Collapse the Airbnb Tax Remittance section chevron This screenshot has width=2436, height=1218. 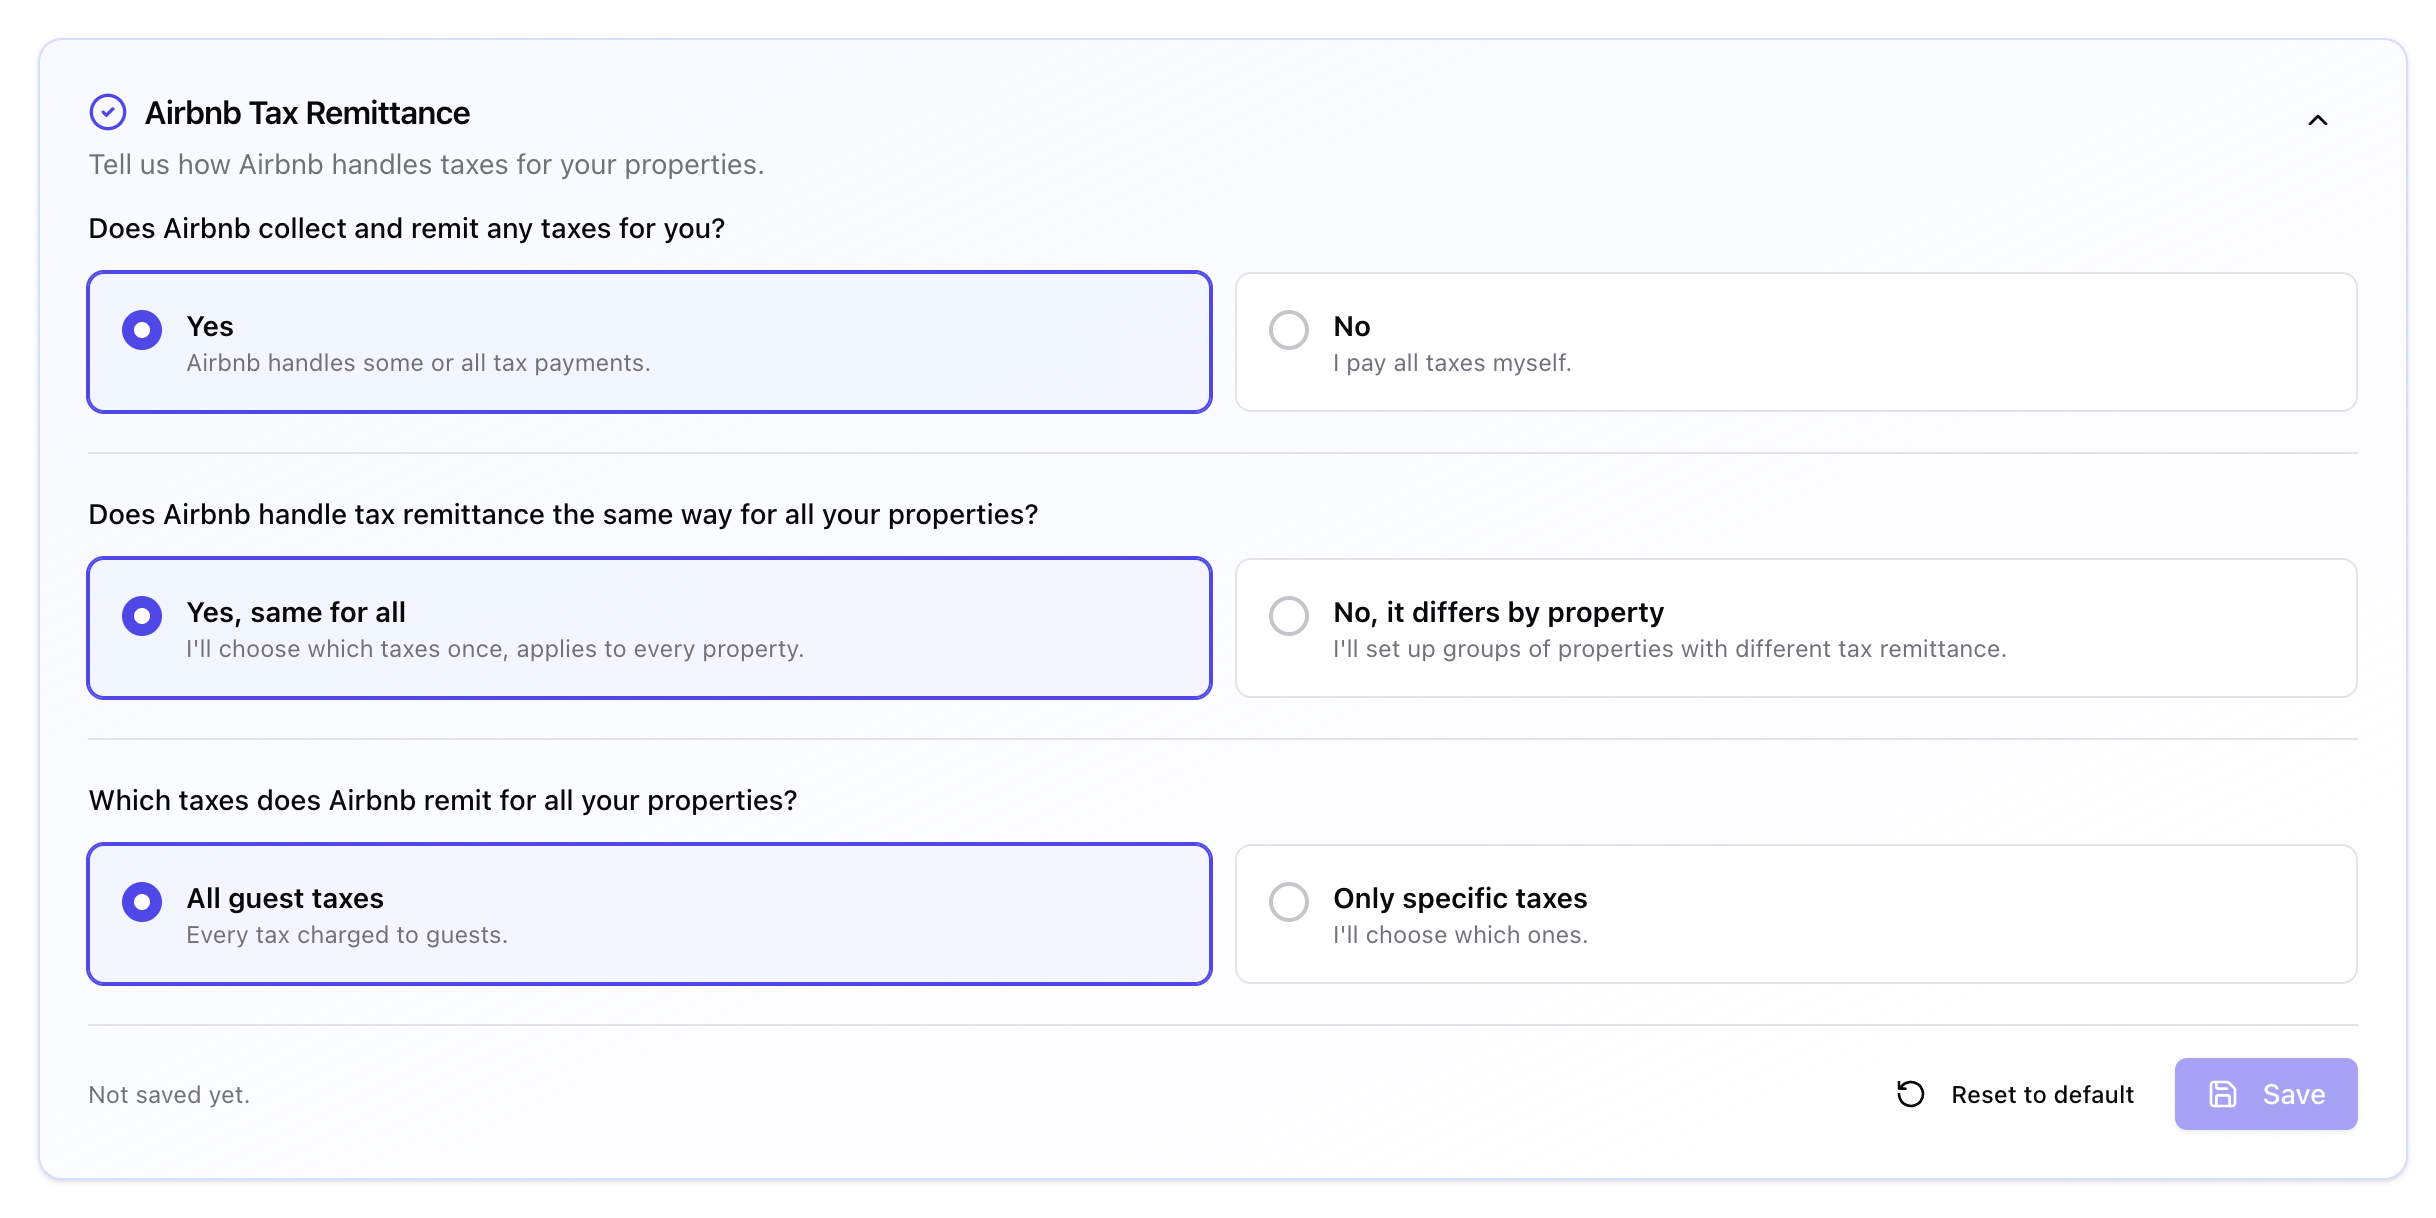tap(2317, 120)
